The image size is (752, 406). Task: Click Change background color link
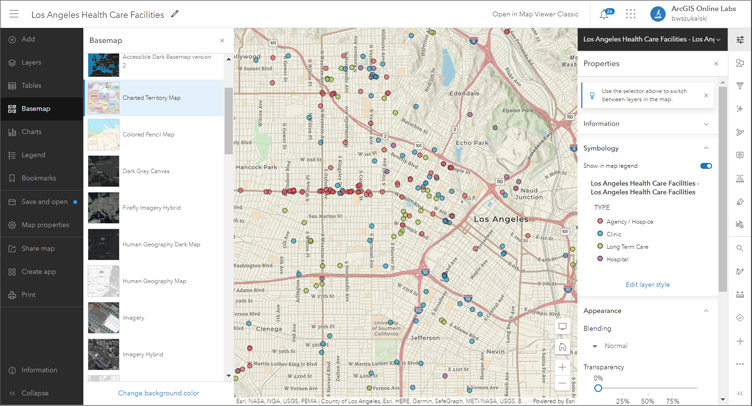click(x=159, y=393)
